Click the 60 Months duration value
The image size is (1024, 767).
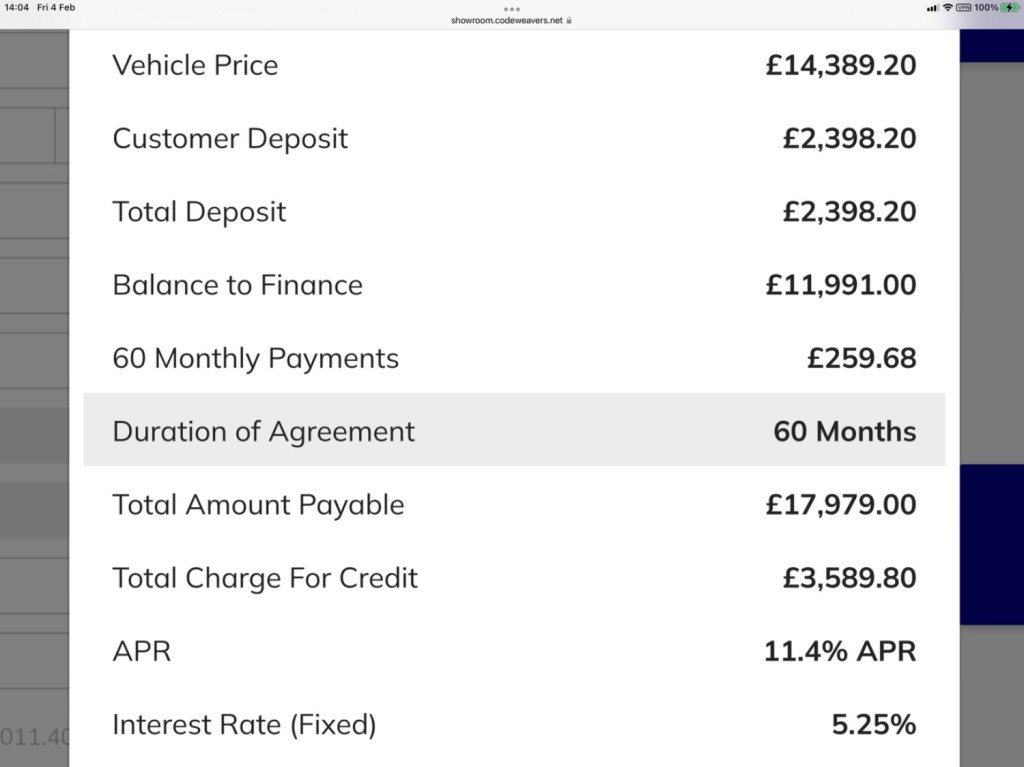click(x=844, y=431)
